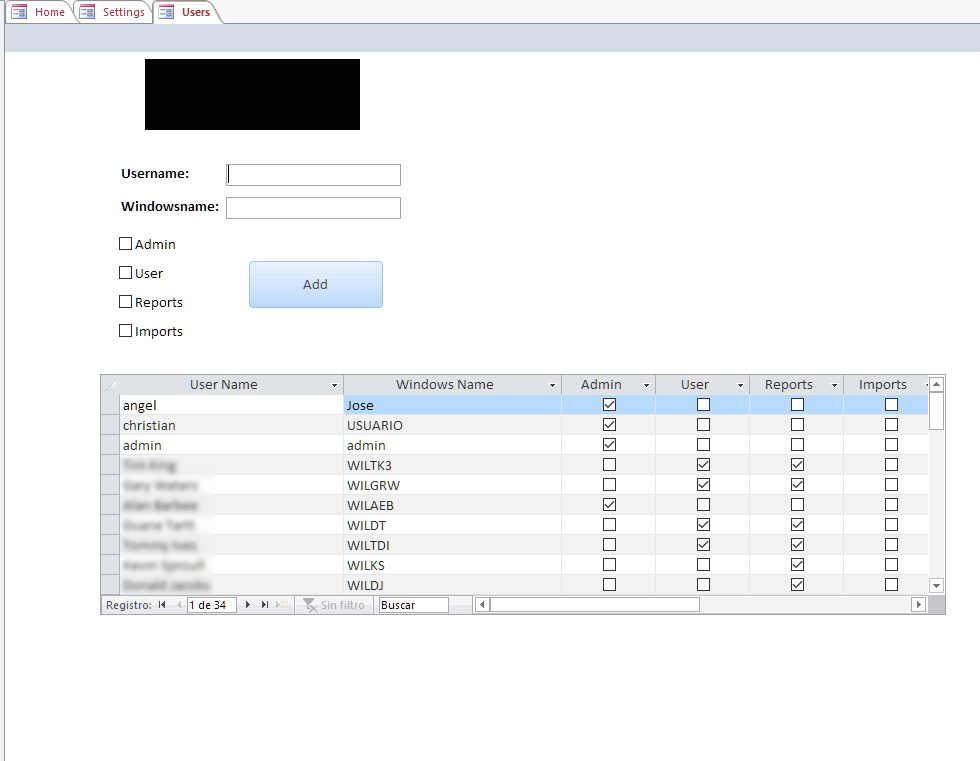Click the Users tab form icon
Image resolution: width=980 pixels, height=761 pixels.
(166, 12)
